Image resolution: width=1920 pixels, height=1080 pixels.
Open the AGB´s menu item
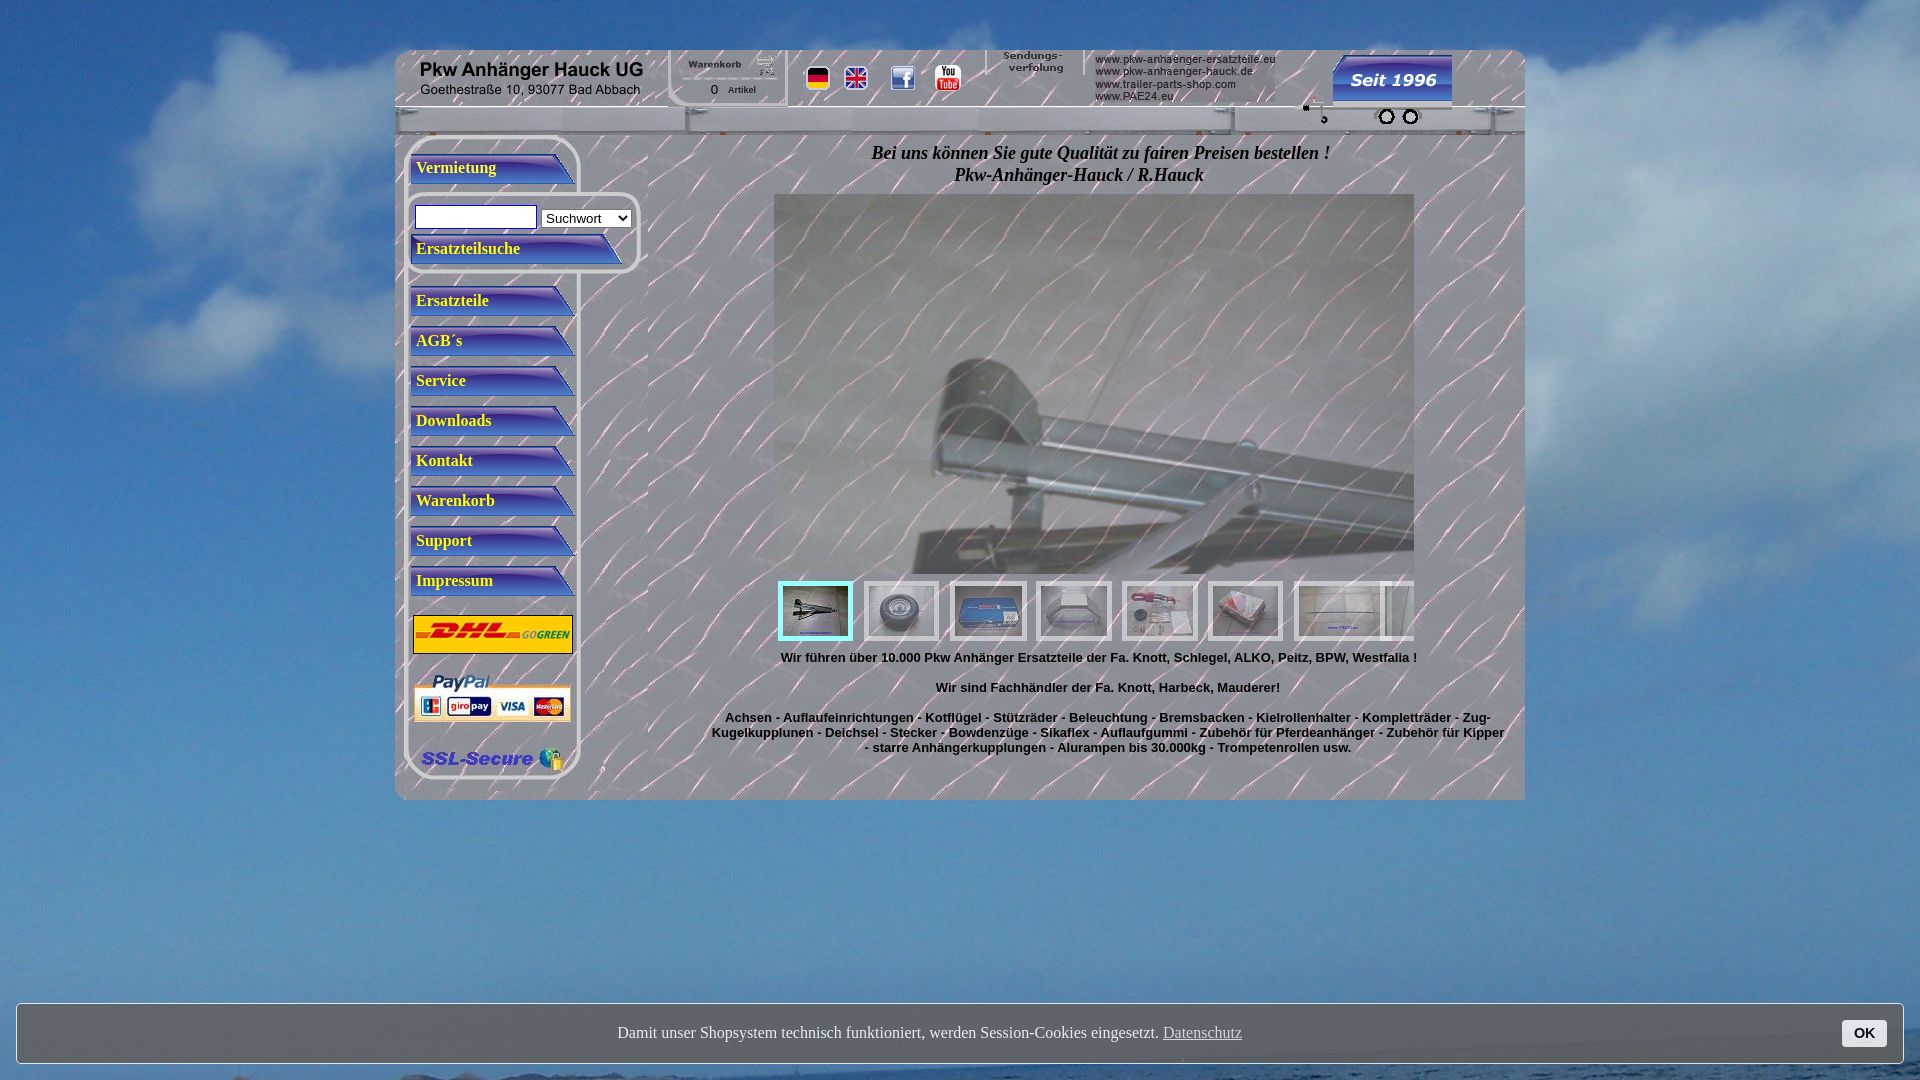(x=492, y=341)
